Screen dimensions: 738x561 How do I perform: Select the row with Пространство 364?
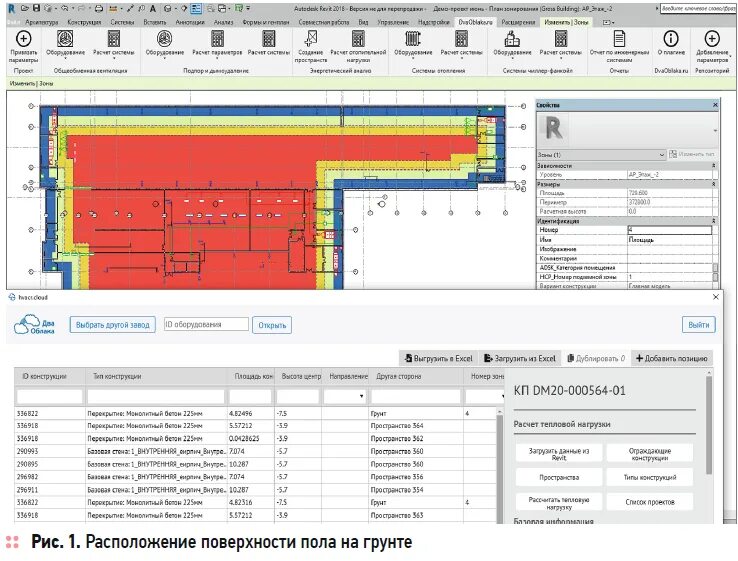click(255, 425)
